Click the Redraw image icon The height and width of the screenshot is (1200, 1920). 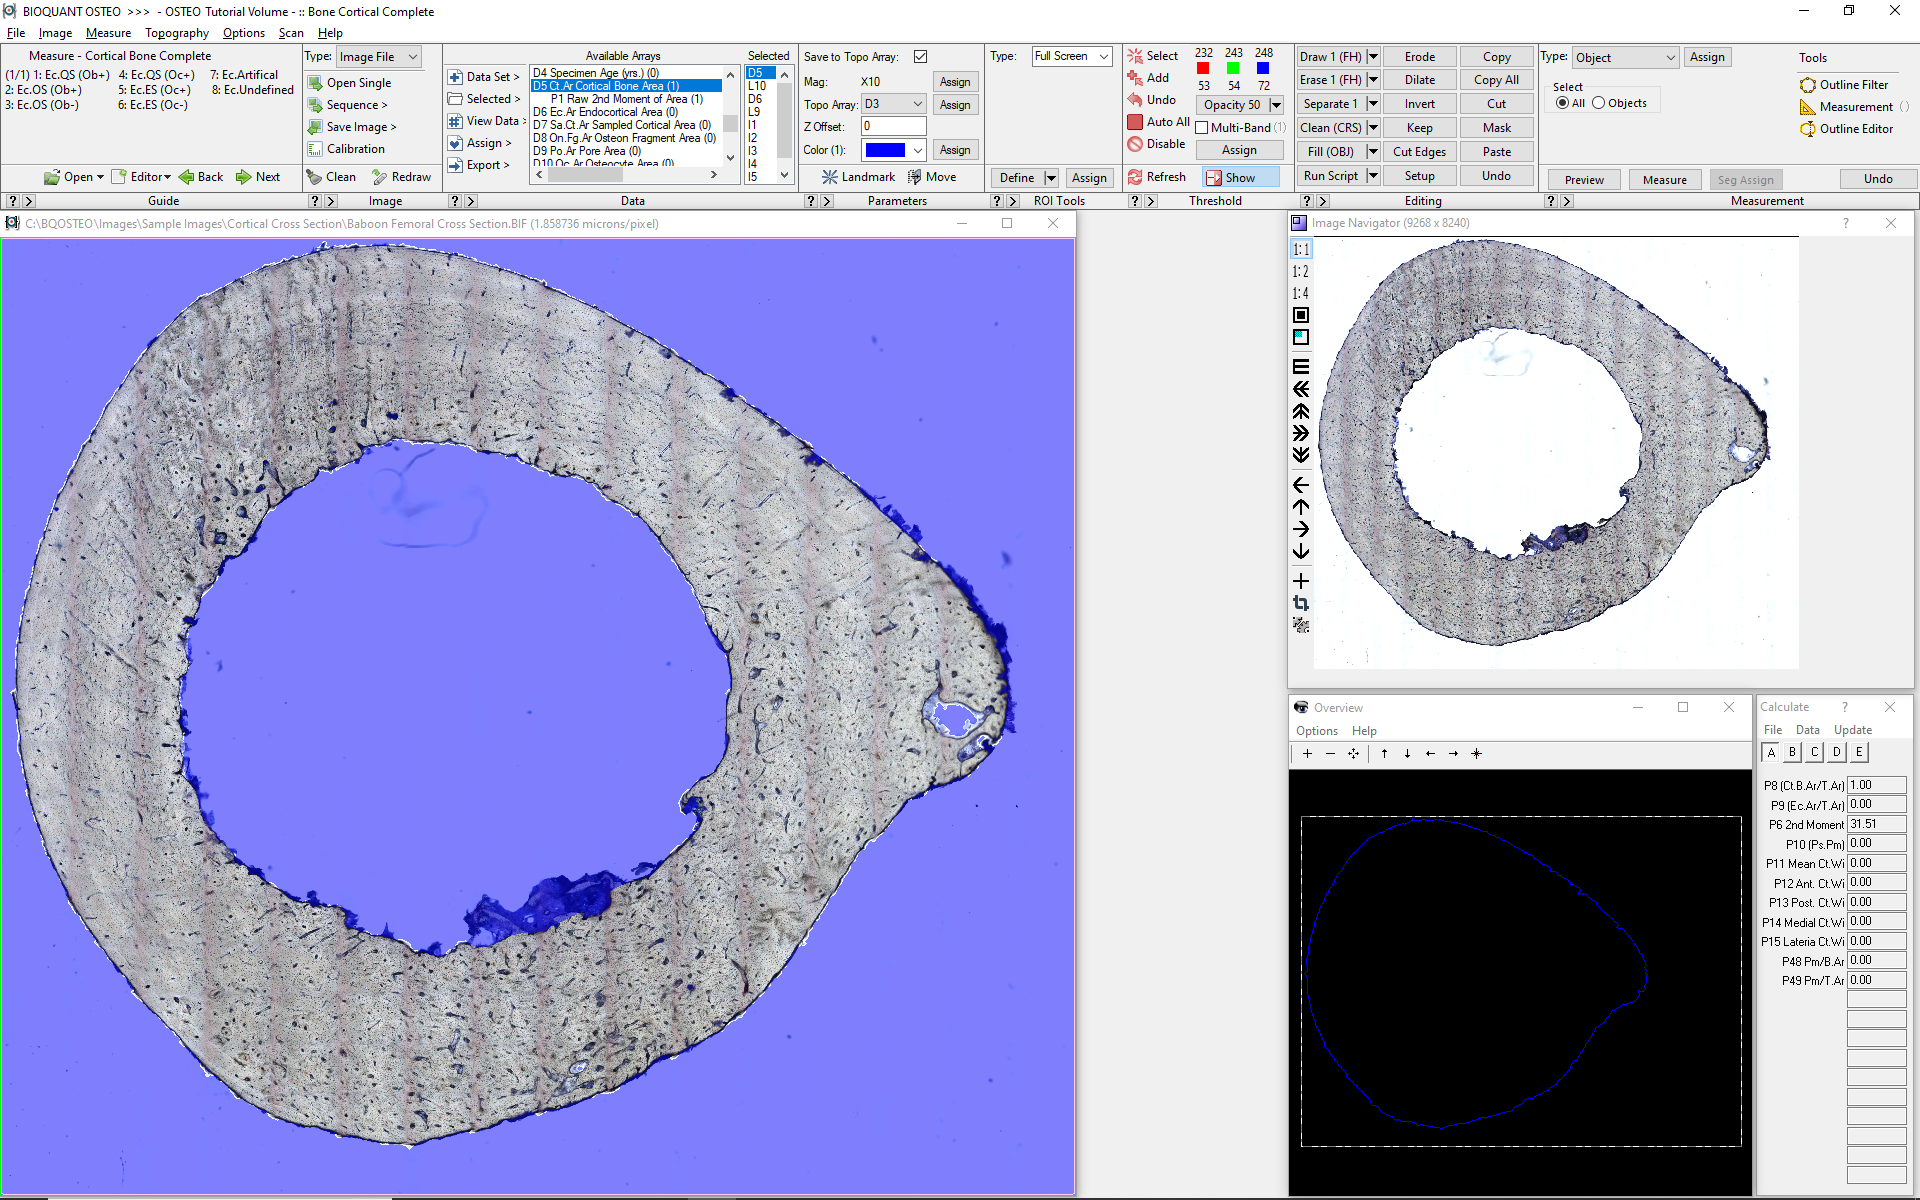(x=380, y=177)
